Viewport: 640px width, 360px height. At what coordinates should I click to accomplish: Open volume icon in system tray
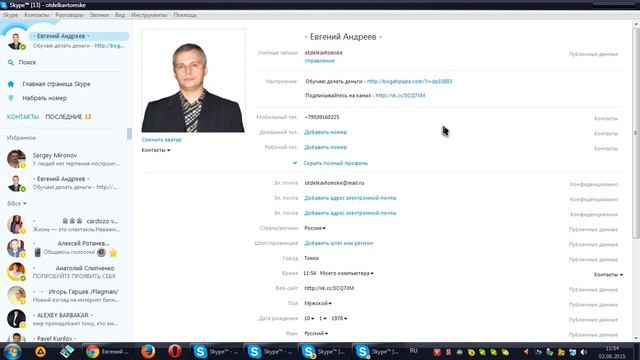584,352
